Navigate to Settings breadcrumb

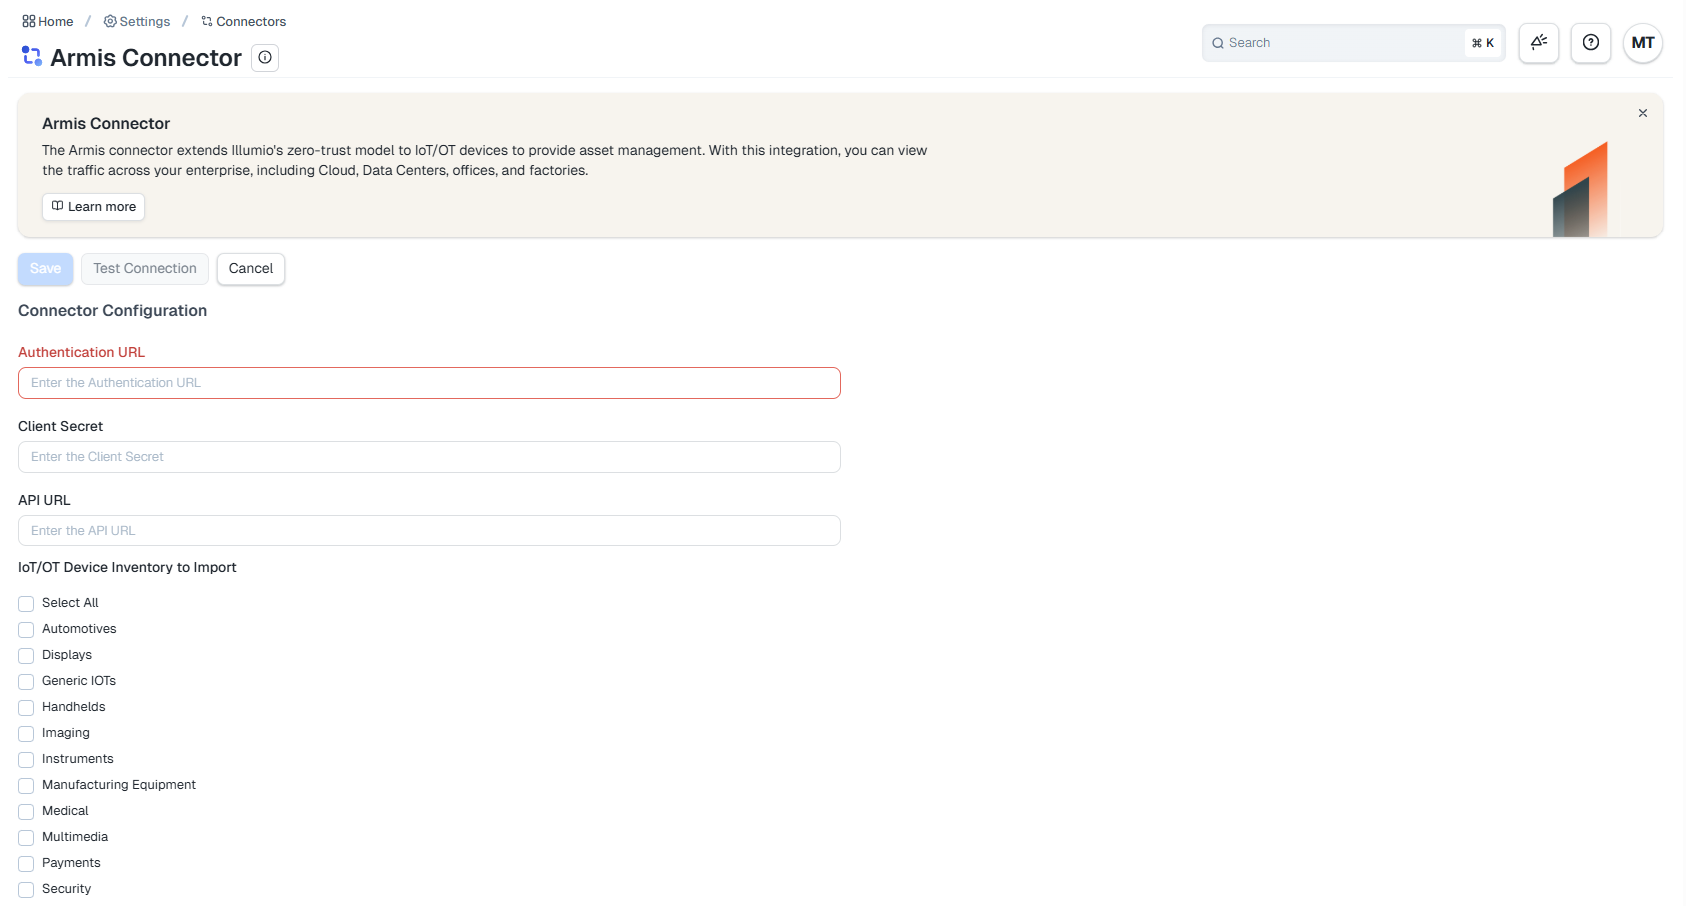(137, 21)
